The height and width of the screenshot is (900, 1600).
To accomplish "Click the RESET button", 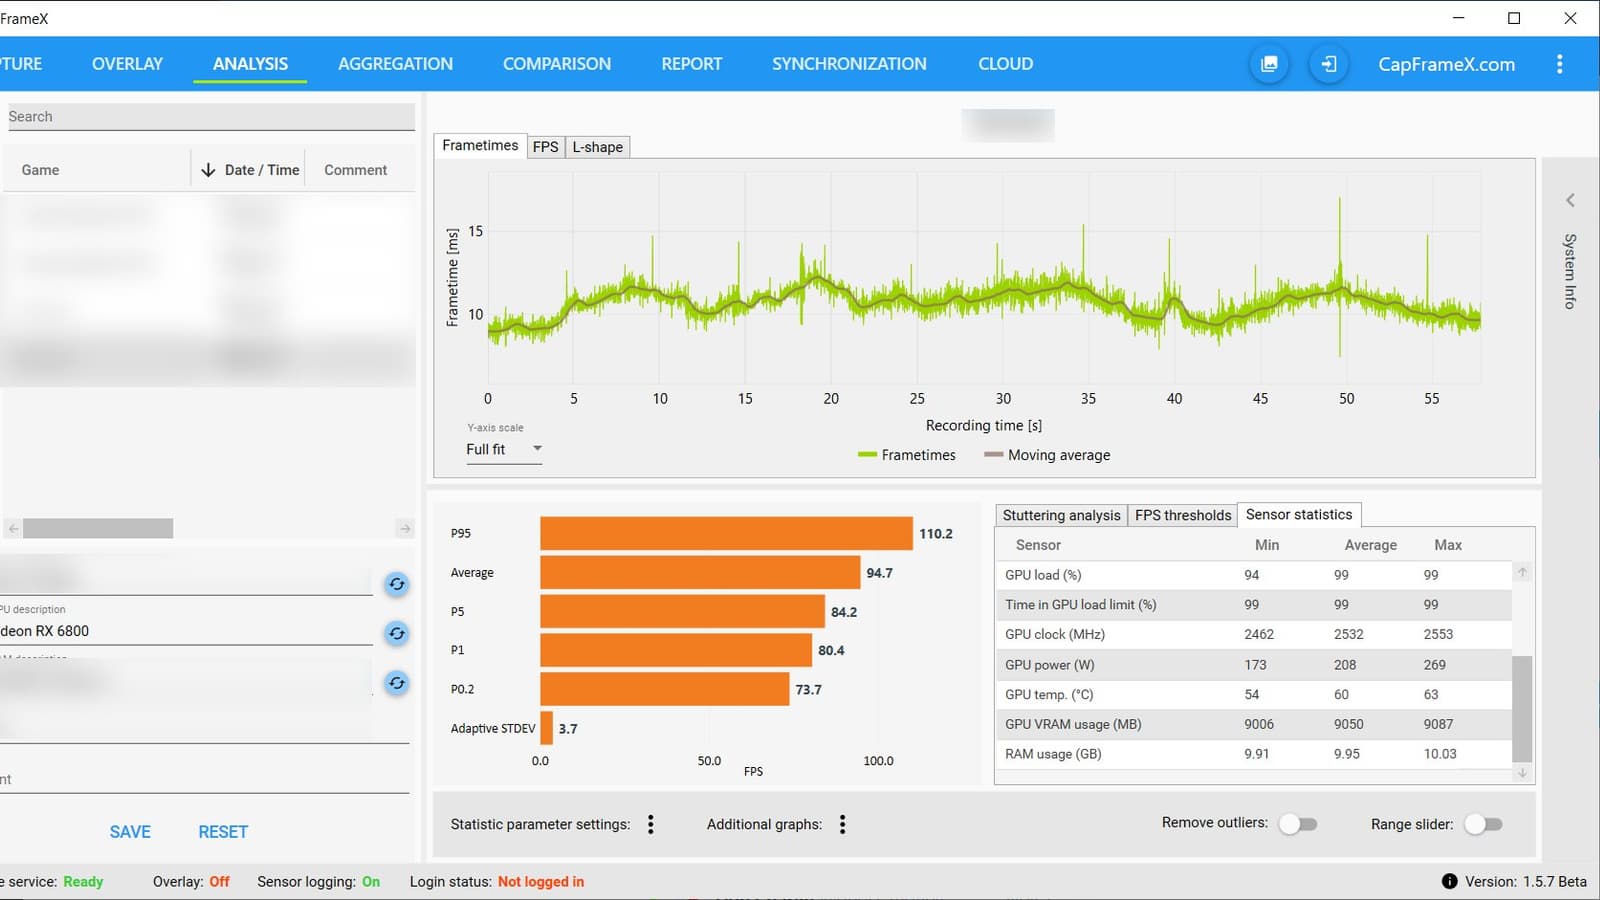I will (223, 832).
